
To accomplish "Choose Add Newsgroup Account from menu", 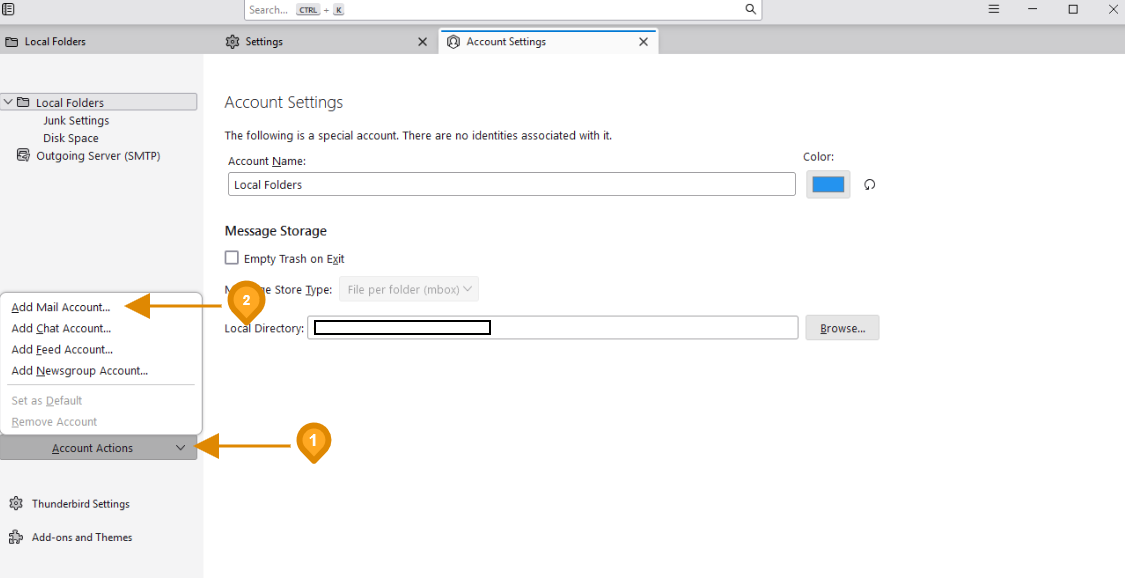I will click(80, 371).
